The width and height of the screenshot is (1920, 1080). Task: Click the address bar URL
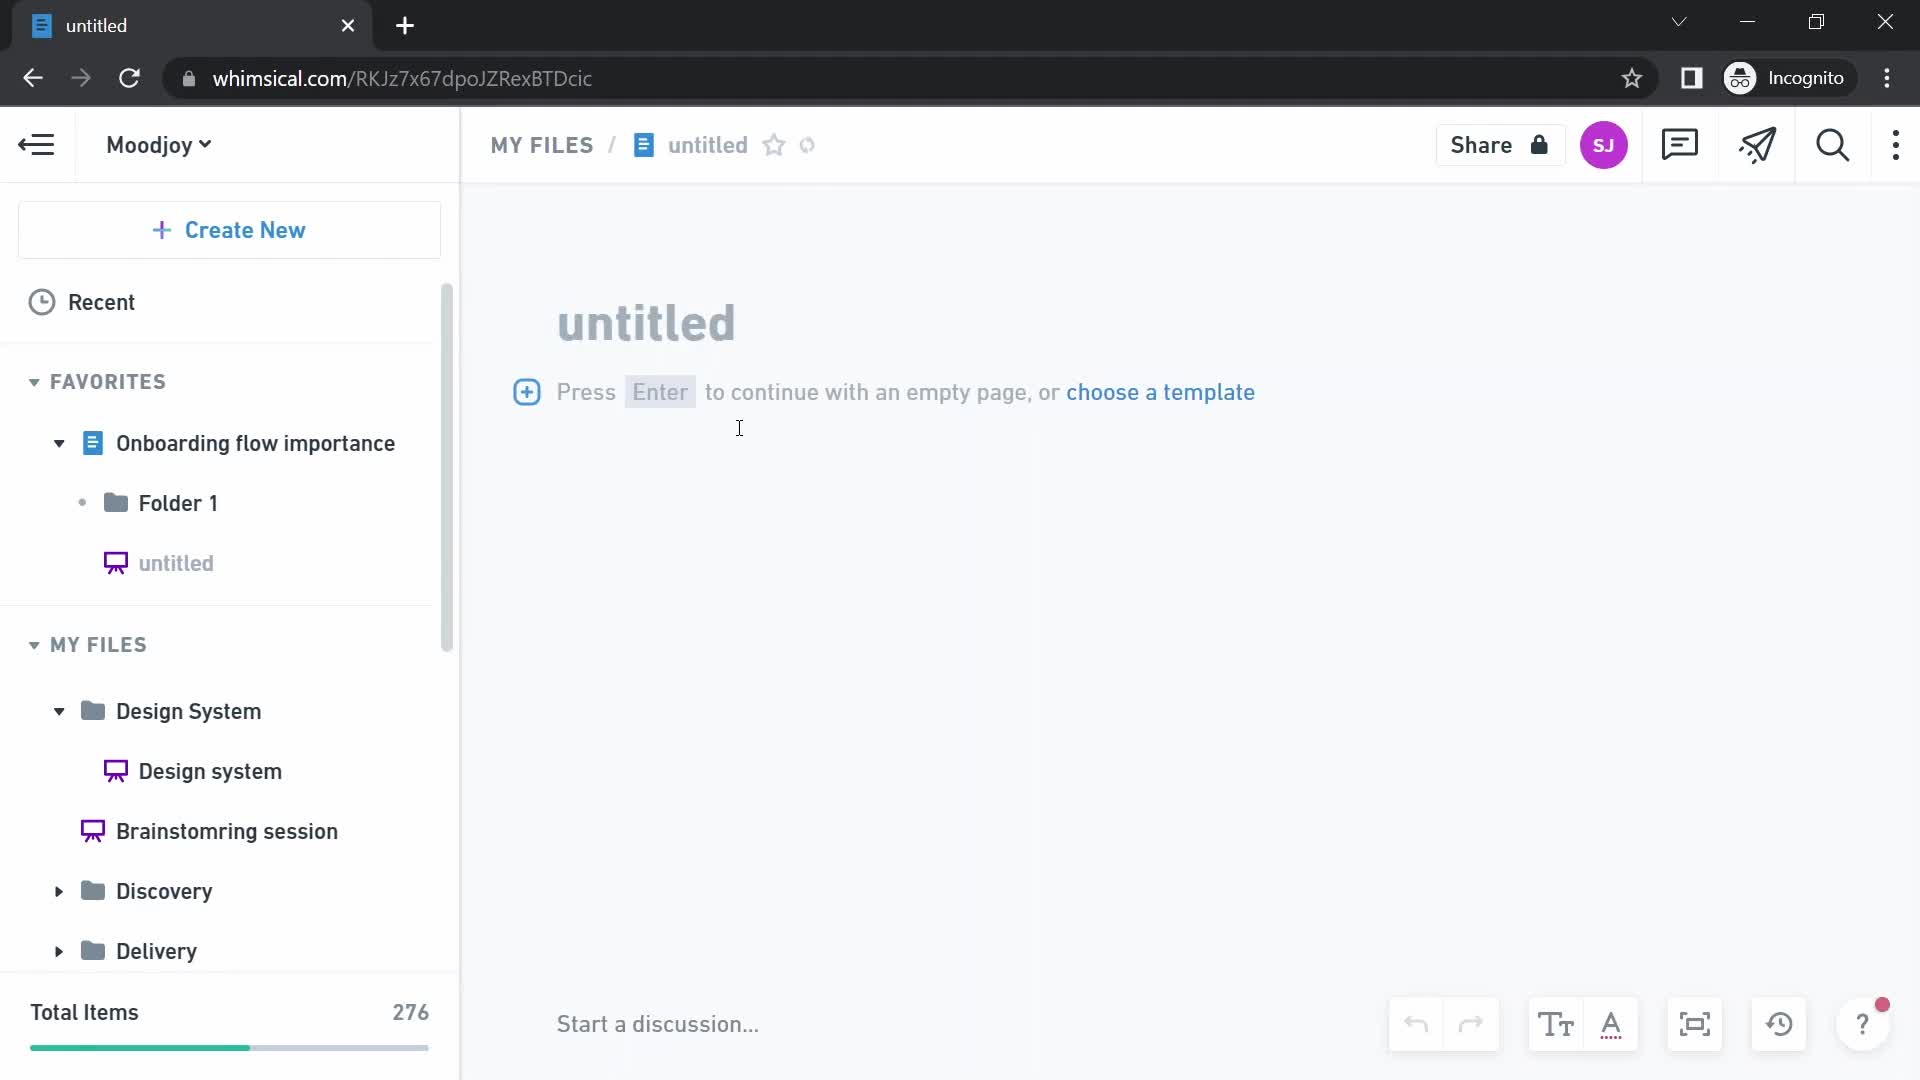coord(402,79)
